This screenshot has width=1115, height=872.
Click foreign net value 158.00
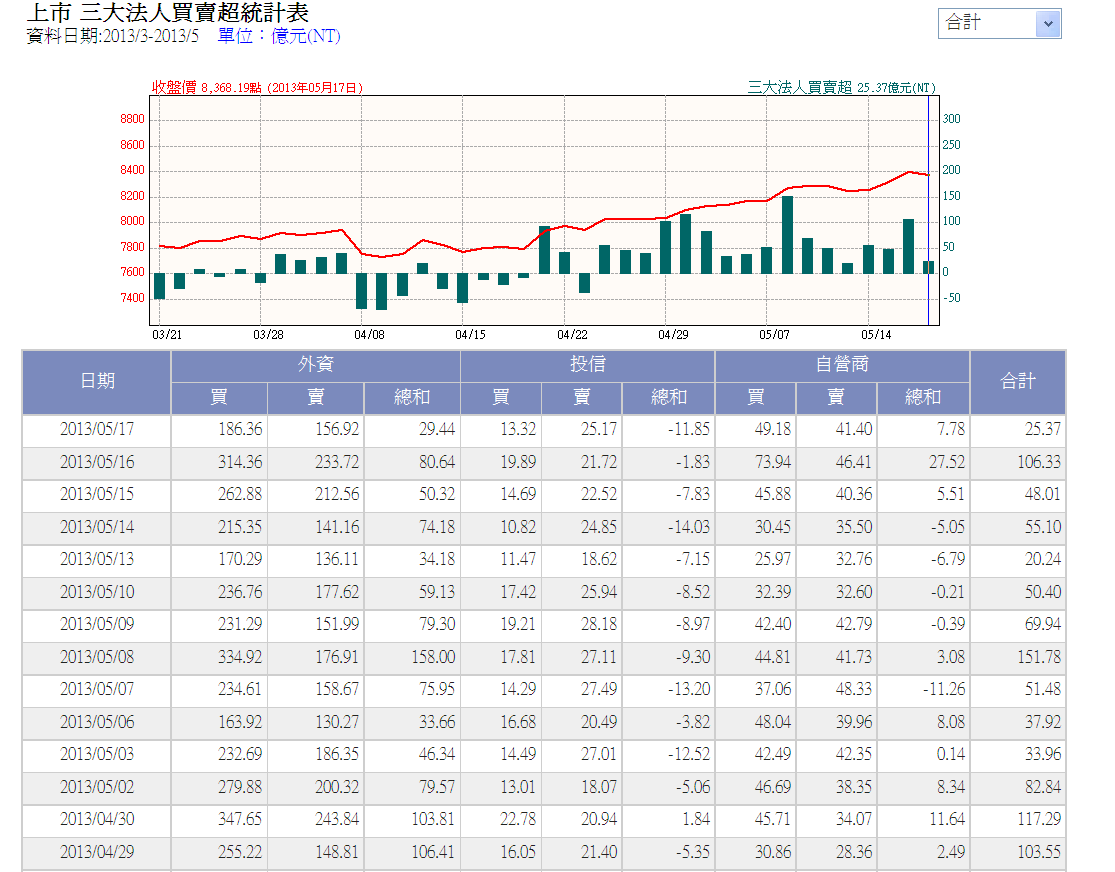pyautogui.click(x=433, y=656)
